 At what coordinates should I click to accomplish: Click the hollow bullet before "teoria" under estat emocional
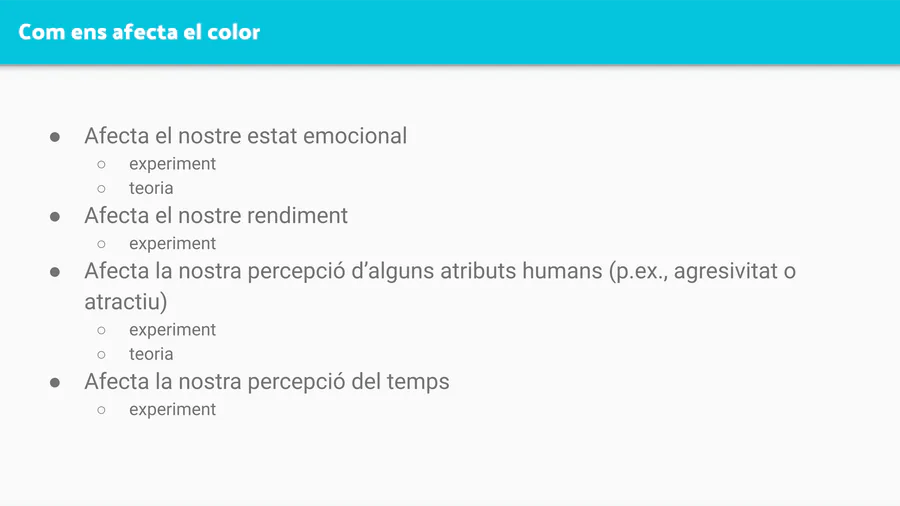tap(101, 188)
